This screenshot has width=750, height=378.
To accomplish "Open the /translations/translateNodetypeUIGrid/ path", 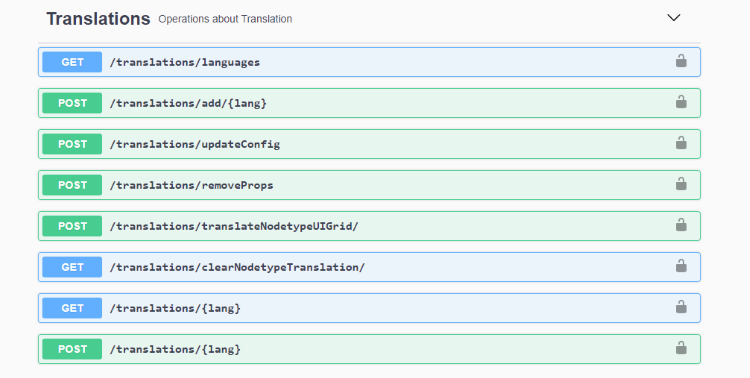I will tap(234, 226).
